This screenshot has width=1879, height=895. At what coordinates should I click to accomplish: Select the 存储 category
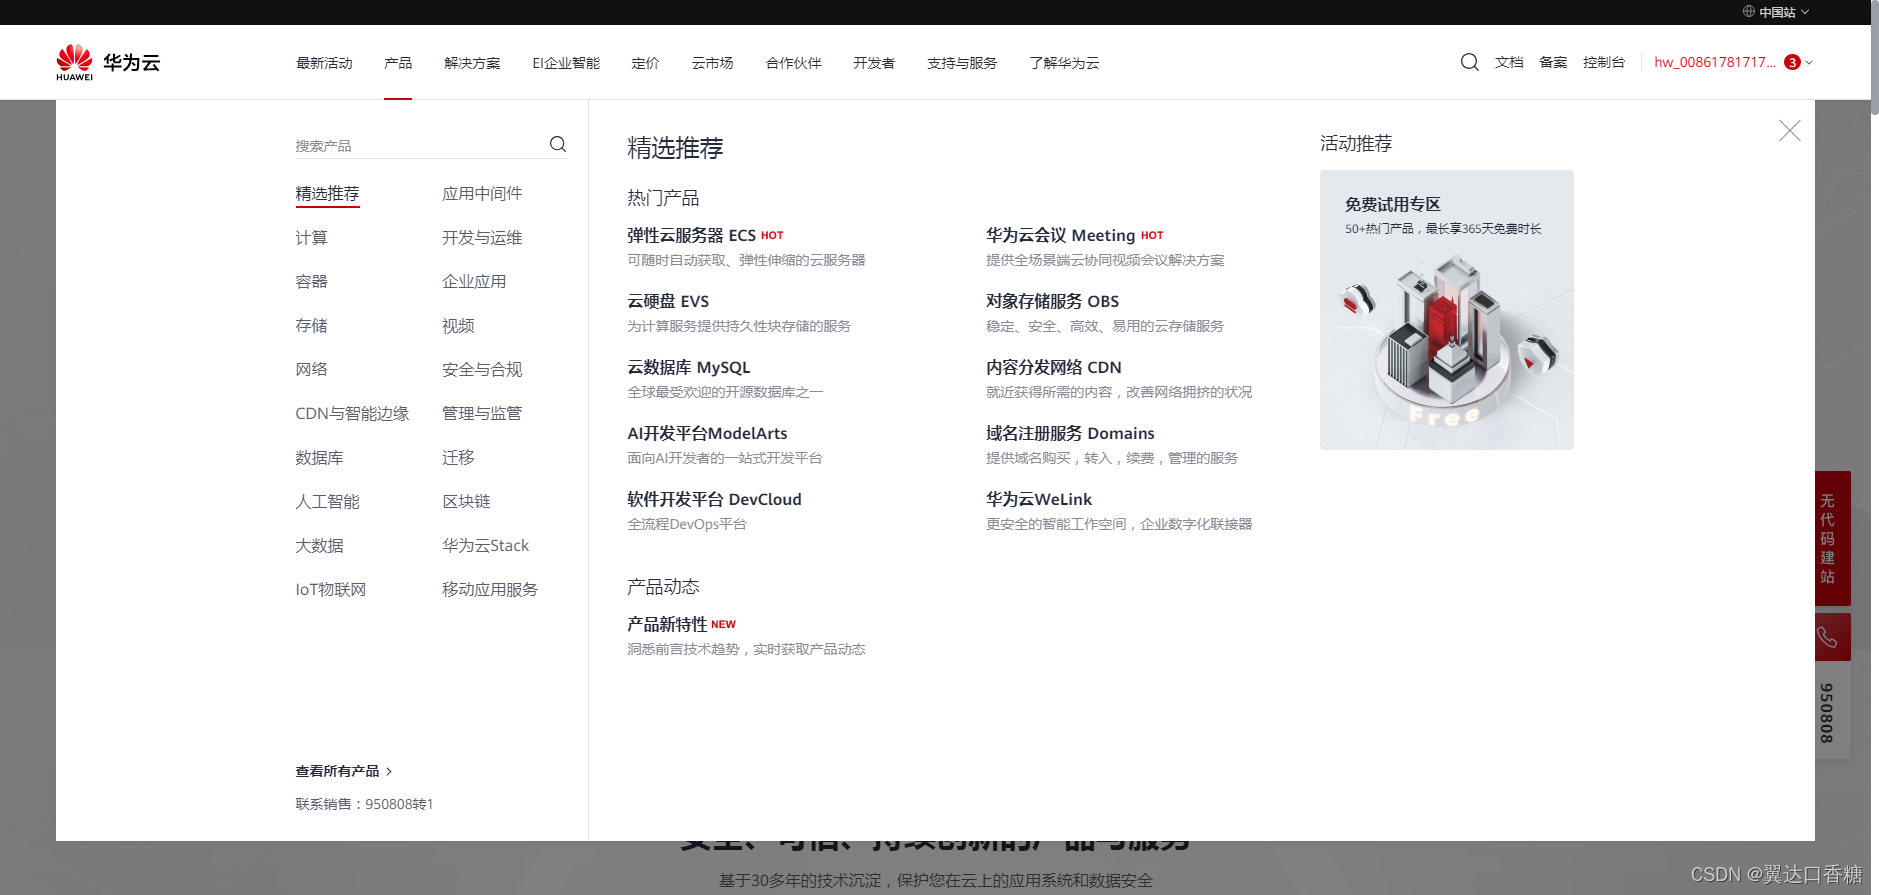tap(311, 326)
